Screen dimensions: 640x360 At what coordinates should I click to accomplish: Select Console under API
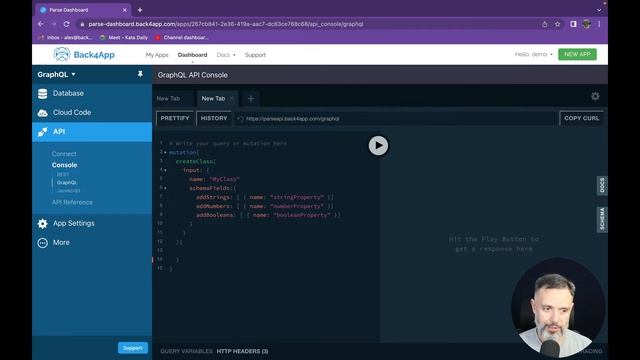[x=64, y=165]
